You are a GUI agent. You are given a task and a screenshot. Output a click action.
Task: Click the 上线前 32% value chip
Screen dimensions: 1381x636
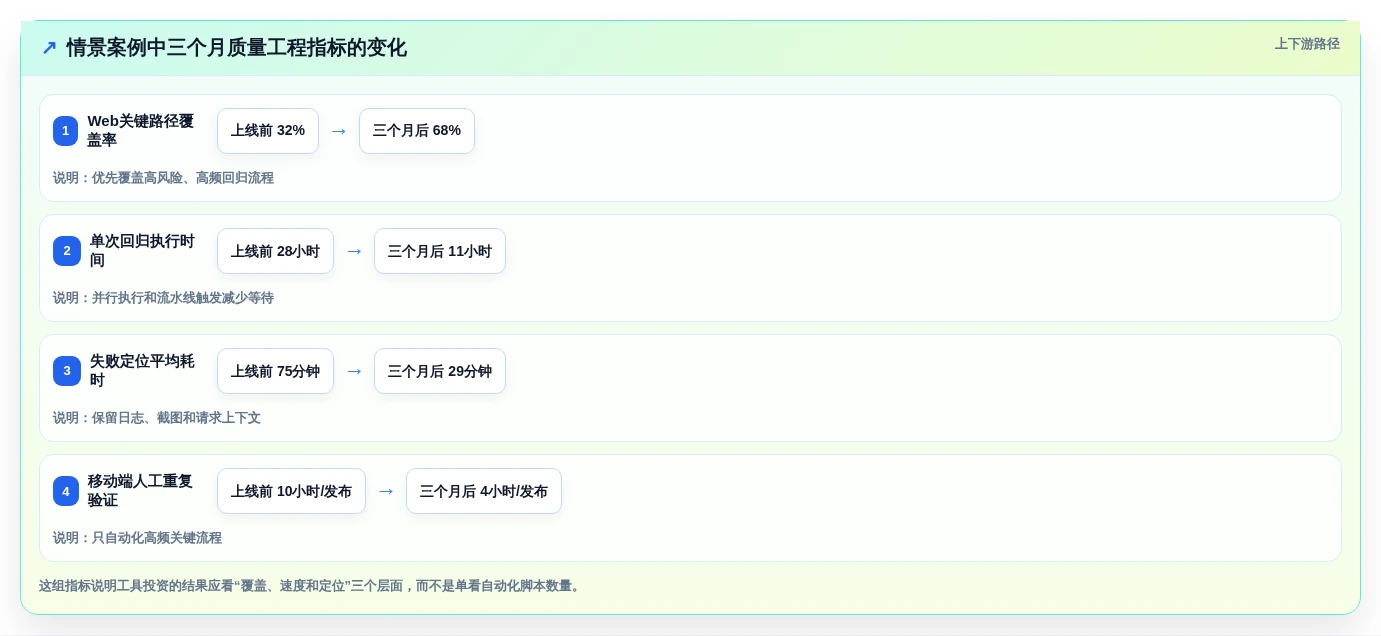tap(268, 131)
